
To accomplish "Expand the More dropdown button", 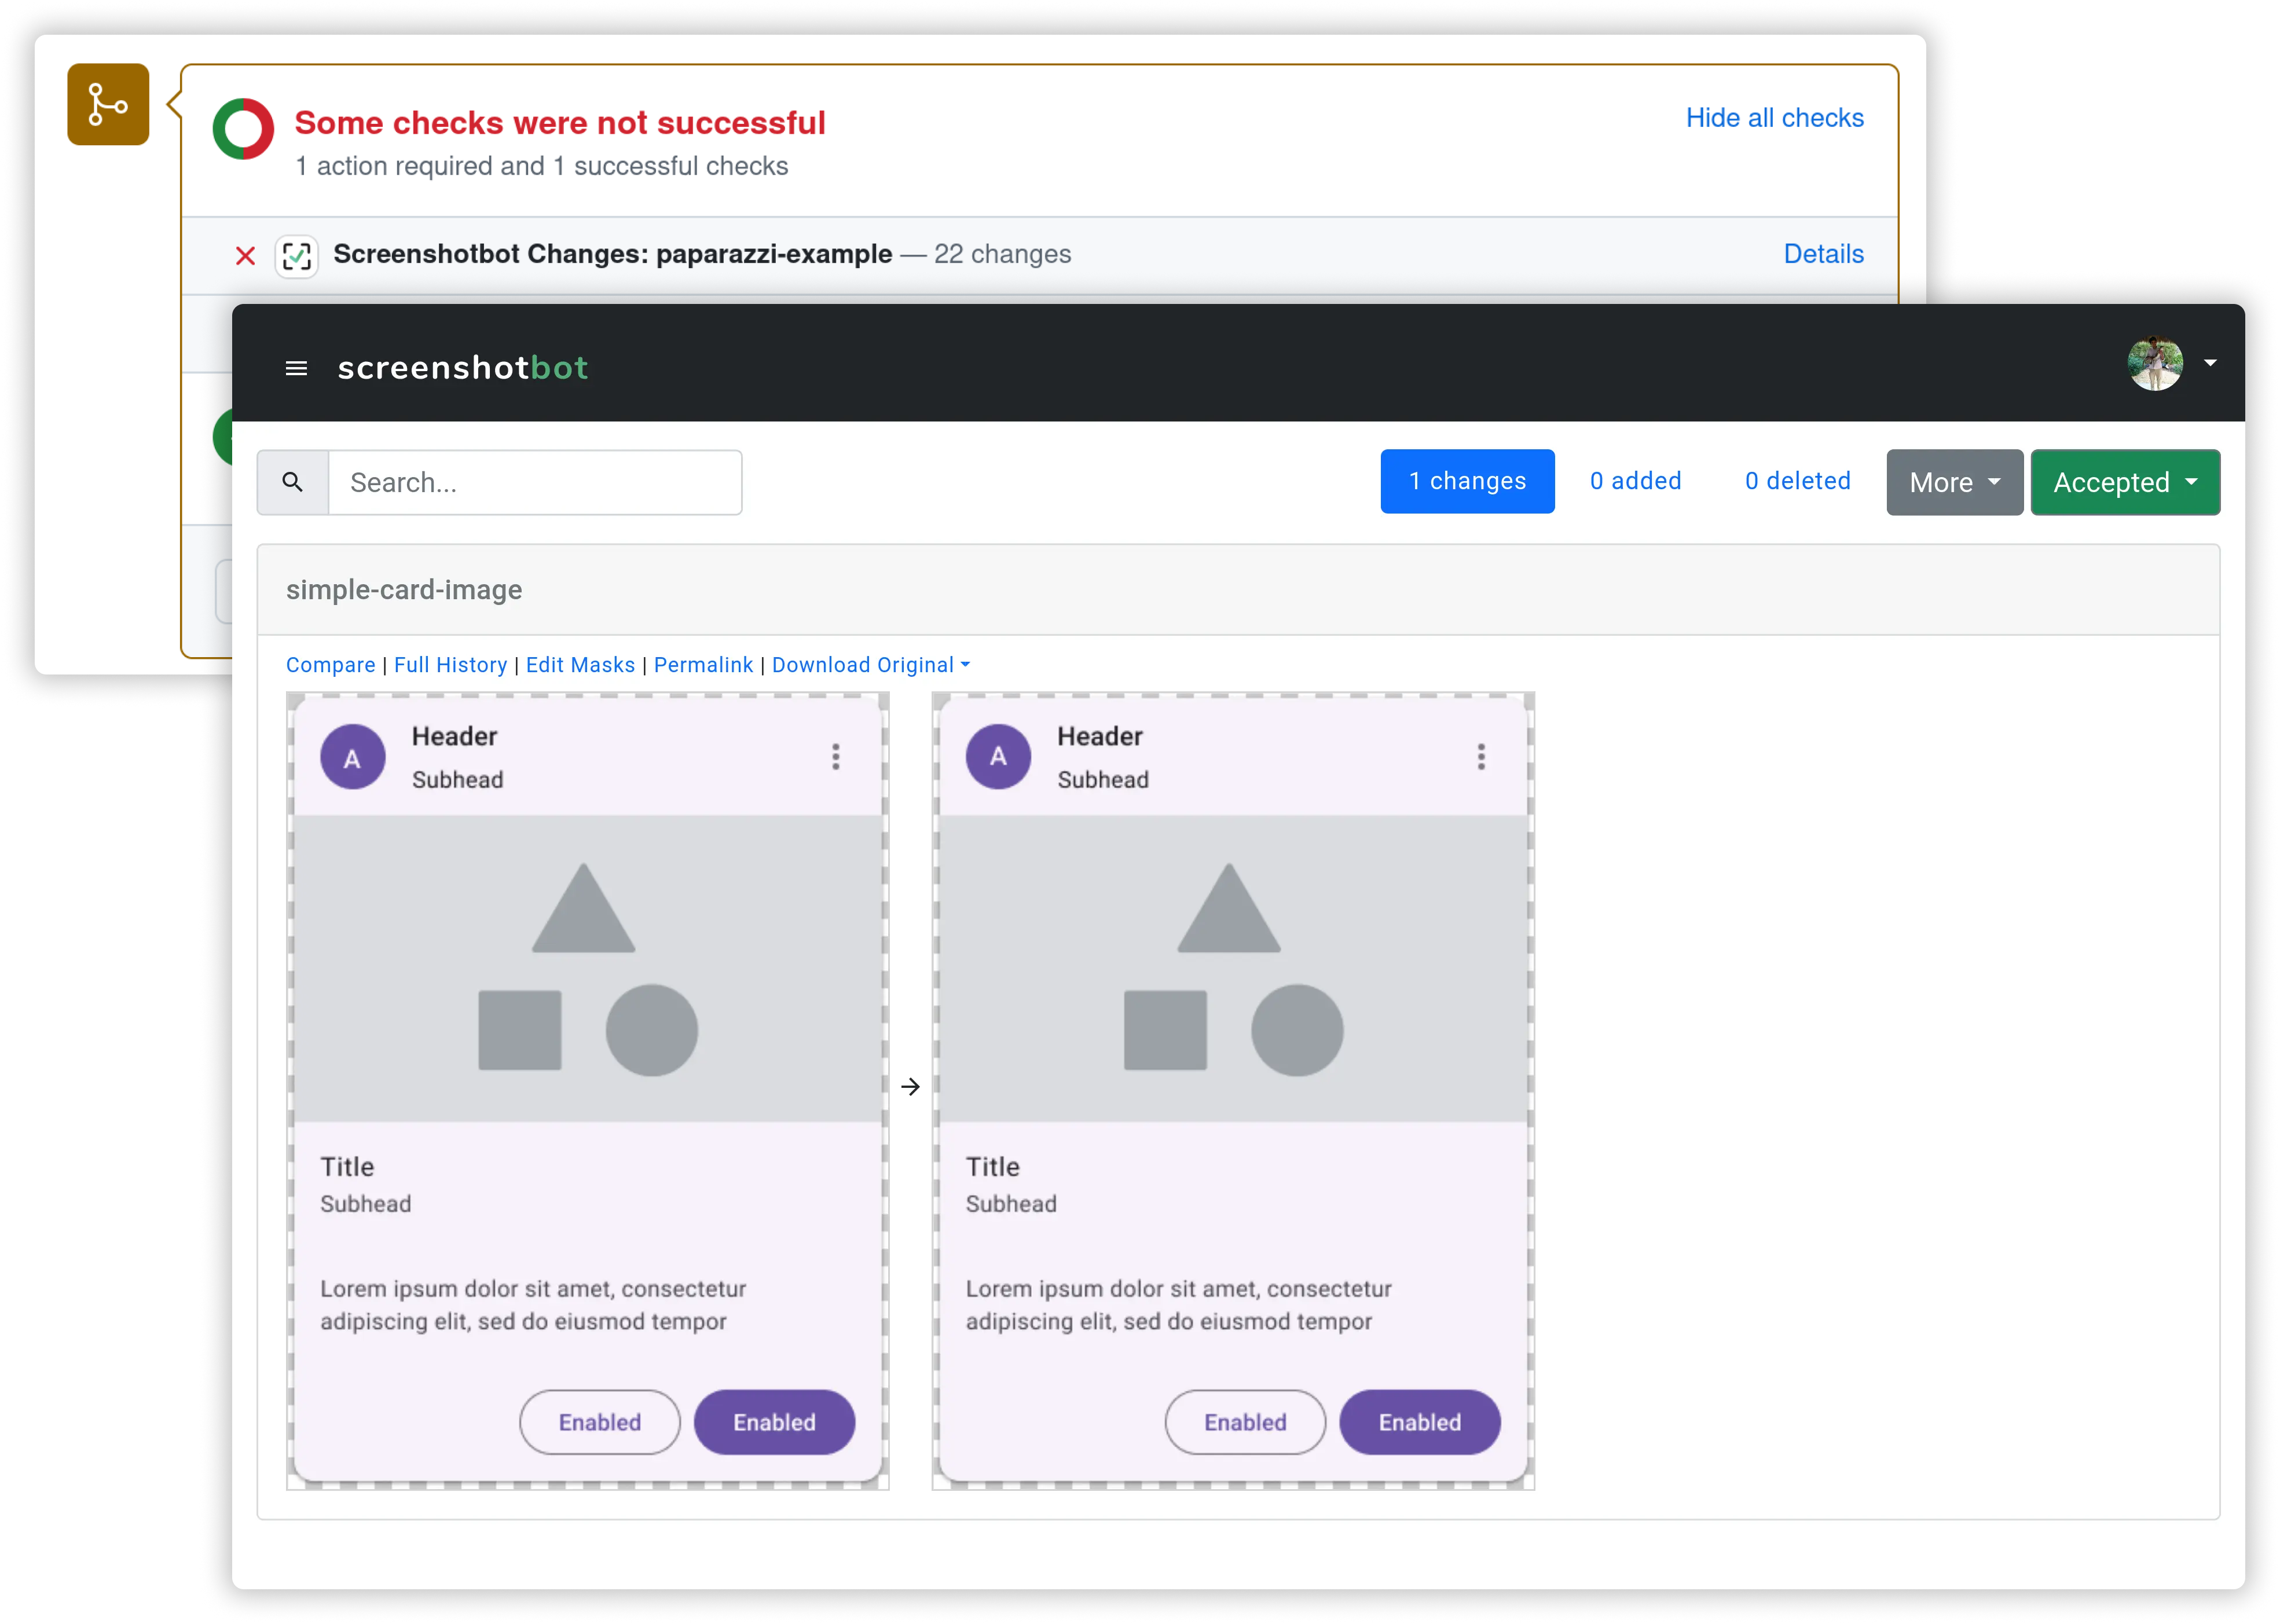I will pyautogui.click(x=1954, y=483).
